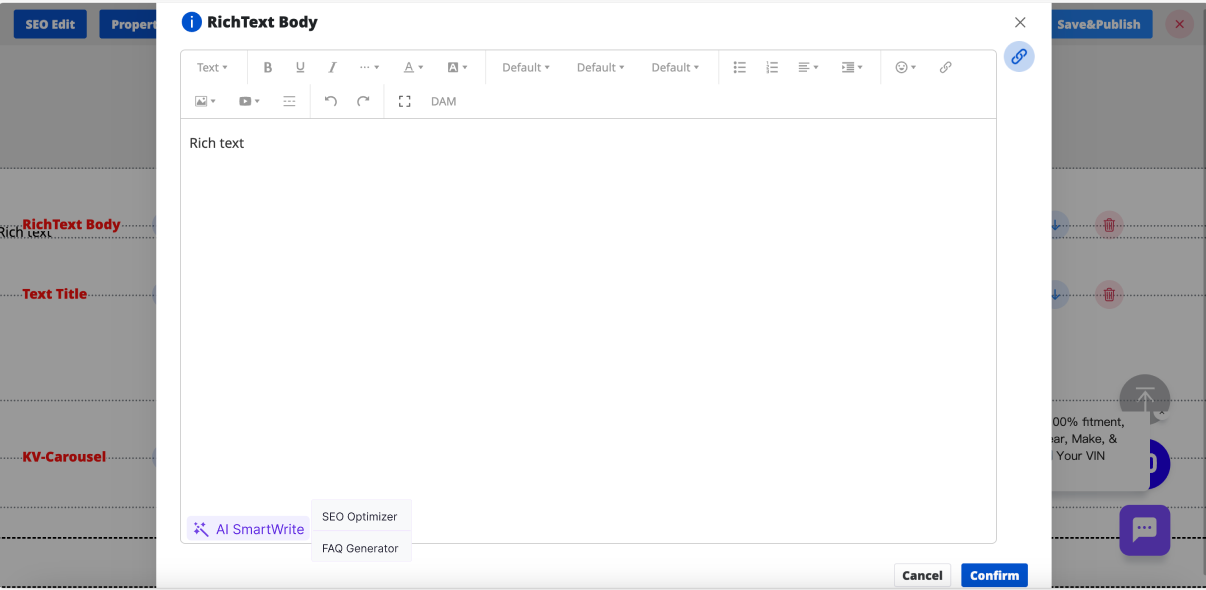Choose FAQ Generator option
Image resolution: width=1206 pixels, height=590 pixels.
point(360,549)
